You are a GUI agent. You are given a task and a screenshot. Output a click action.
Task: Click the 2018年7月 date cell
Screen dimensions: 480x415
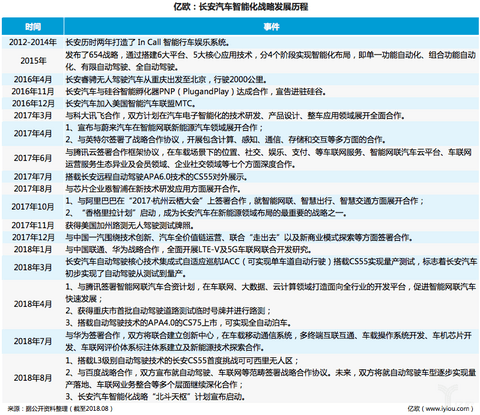pyautogui.click(x=33, y=341)
